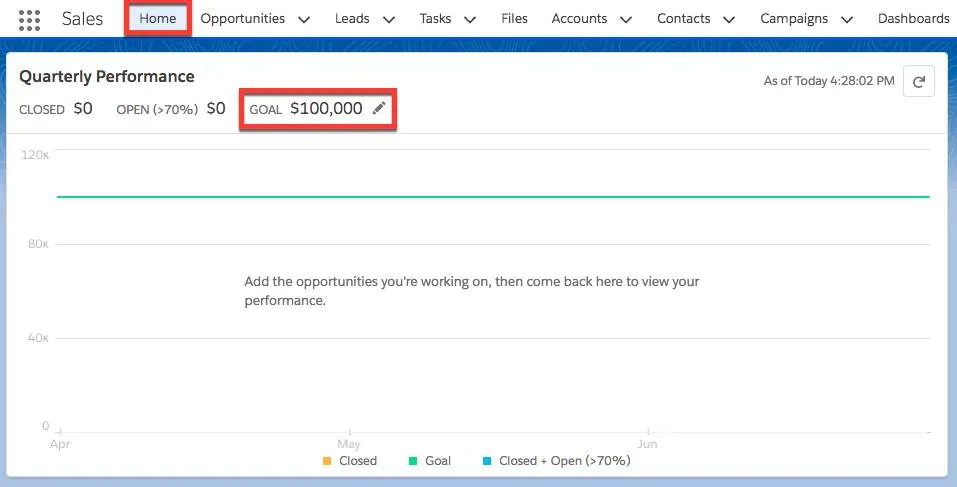
Task: Click the Jun axis label
Action: pos(648,444)
